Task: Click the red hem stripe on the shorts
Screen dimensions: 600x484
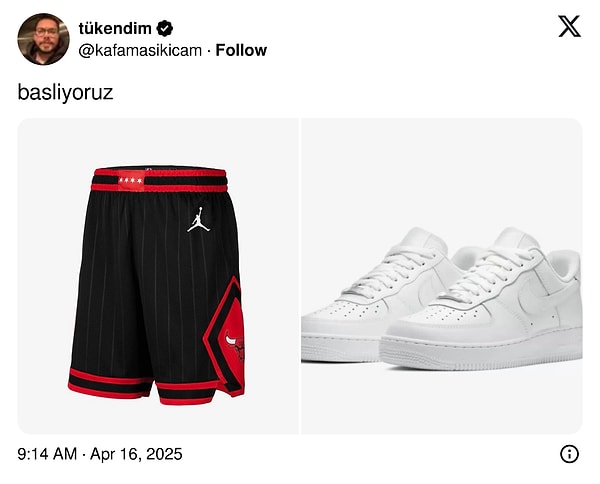Action: click(111, 383)
